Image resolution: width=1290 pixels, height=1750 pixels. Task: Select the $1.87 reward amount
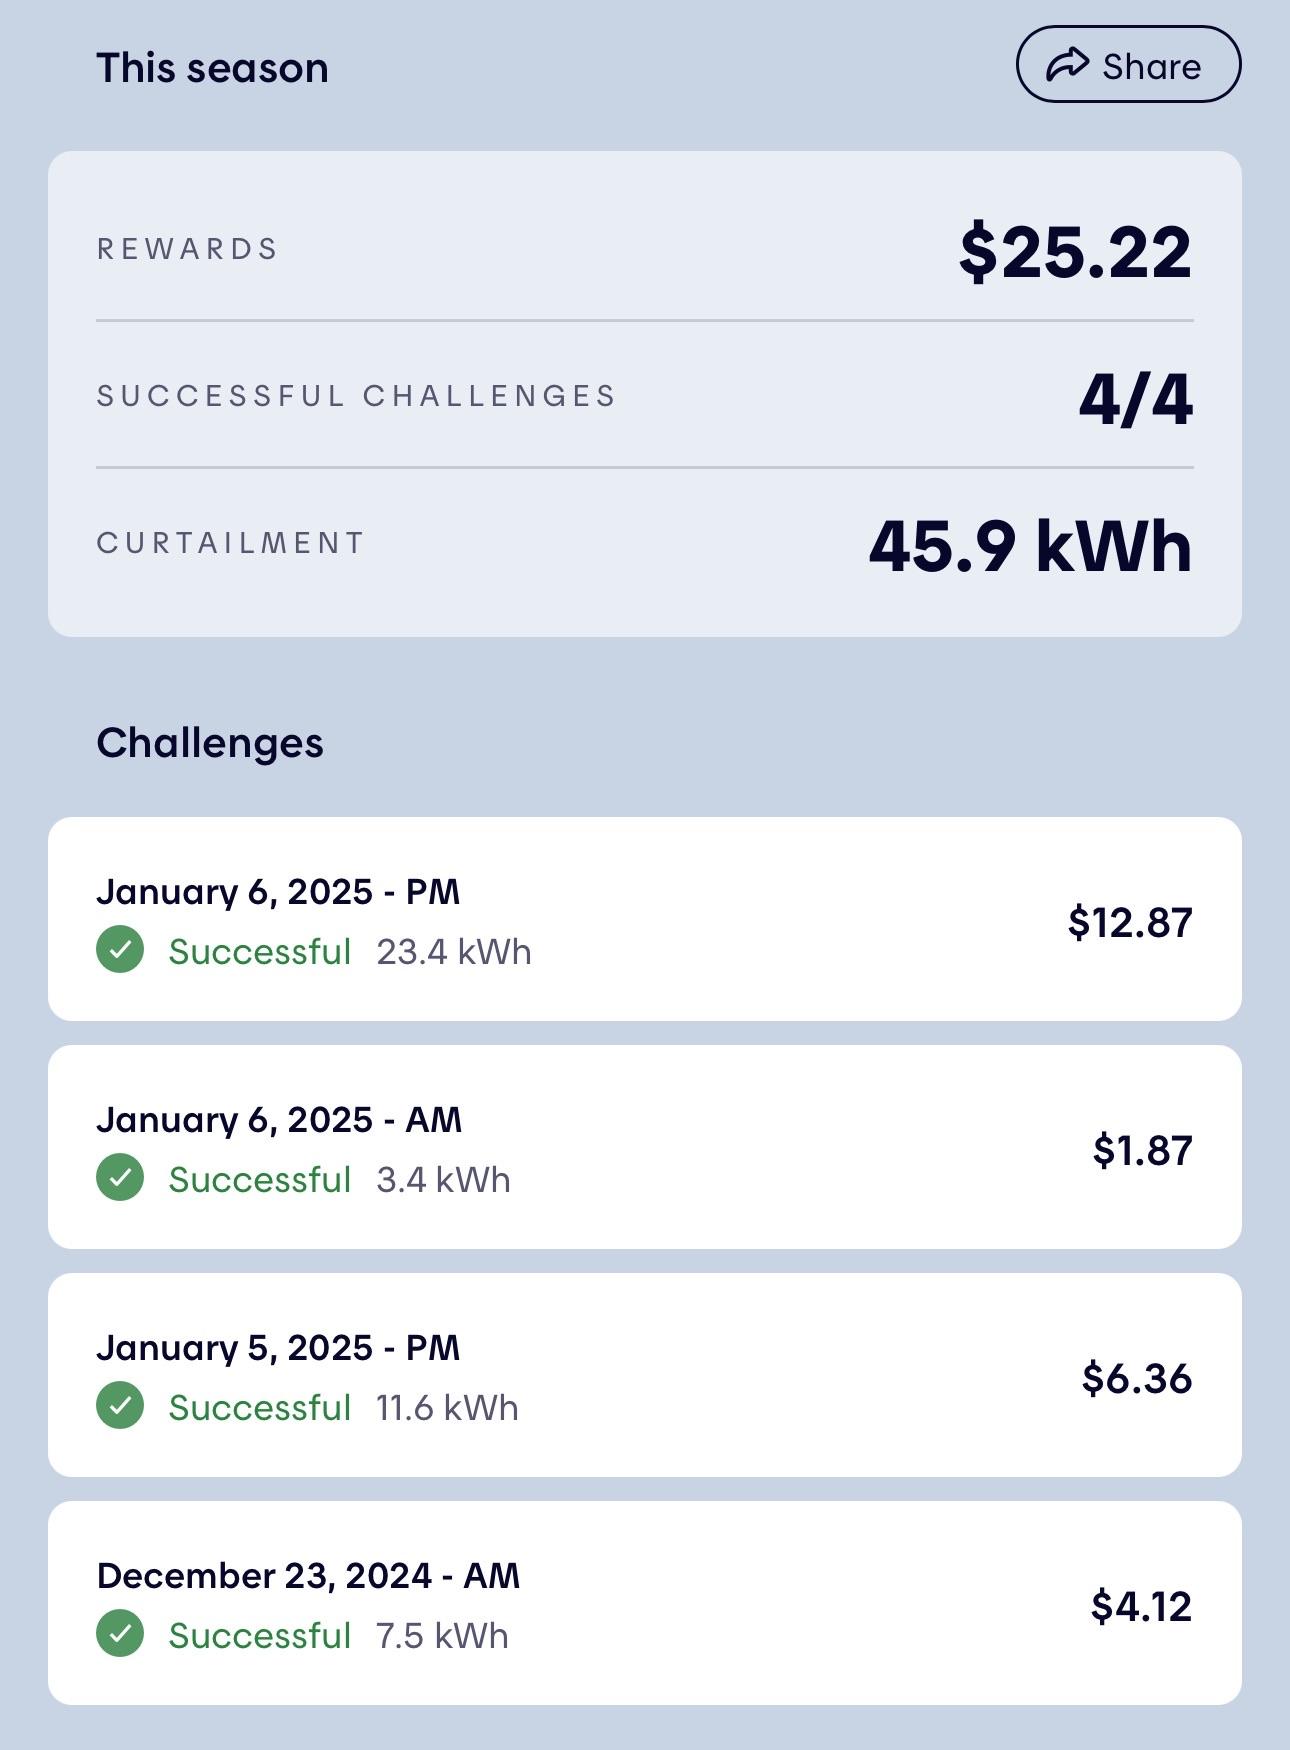pyautogui.click(x=1142, y=1150)
